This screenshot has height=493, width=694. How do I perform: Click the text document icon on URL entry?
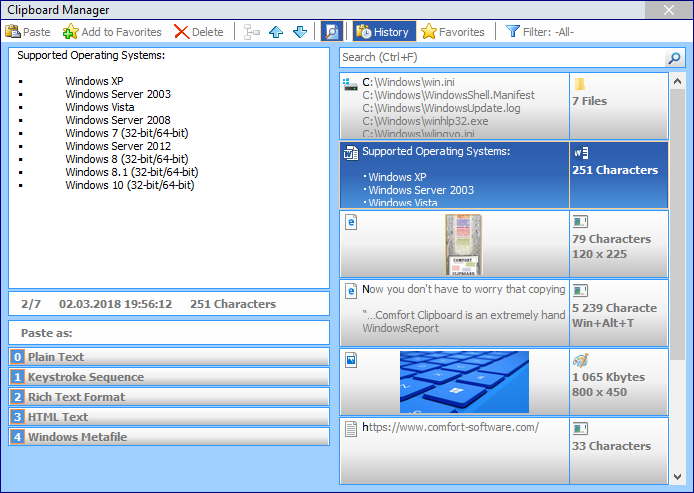tap(351, 428)
